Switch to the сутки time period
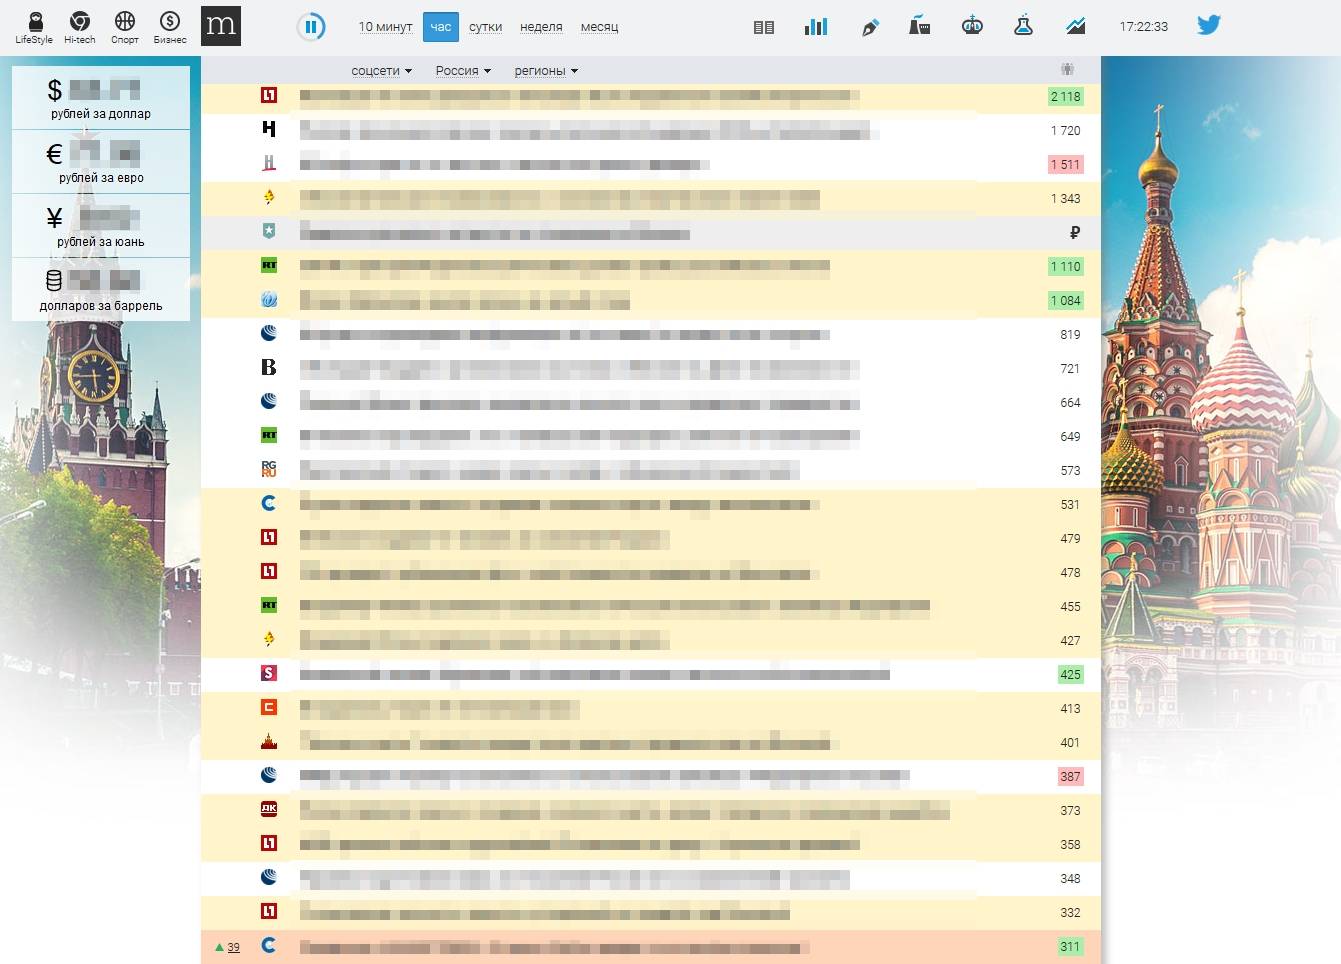 point(485,27)
